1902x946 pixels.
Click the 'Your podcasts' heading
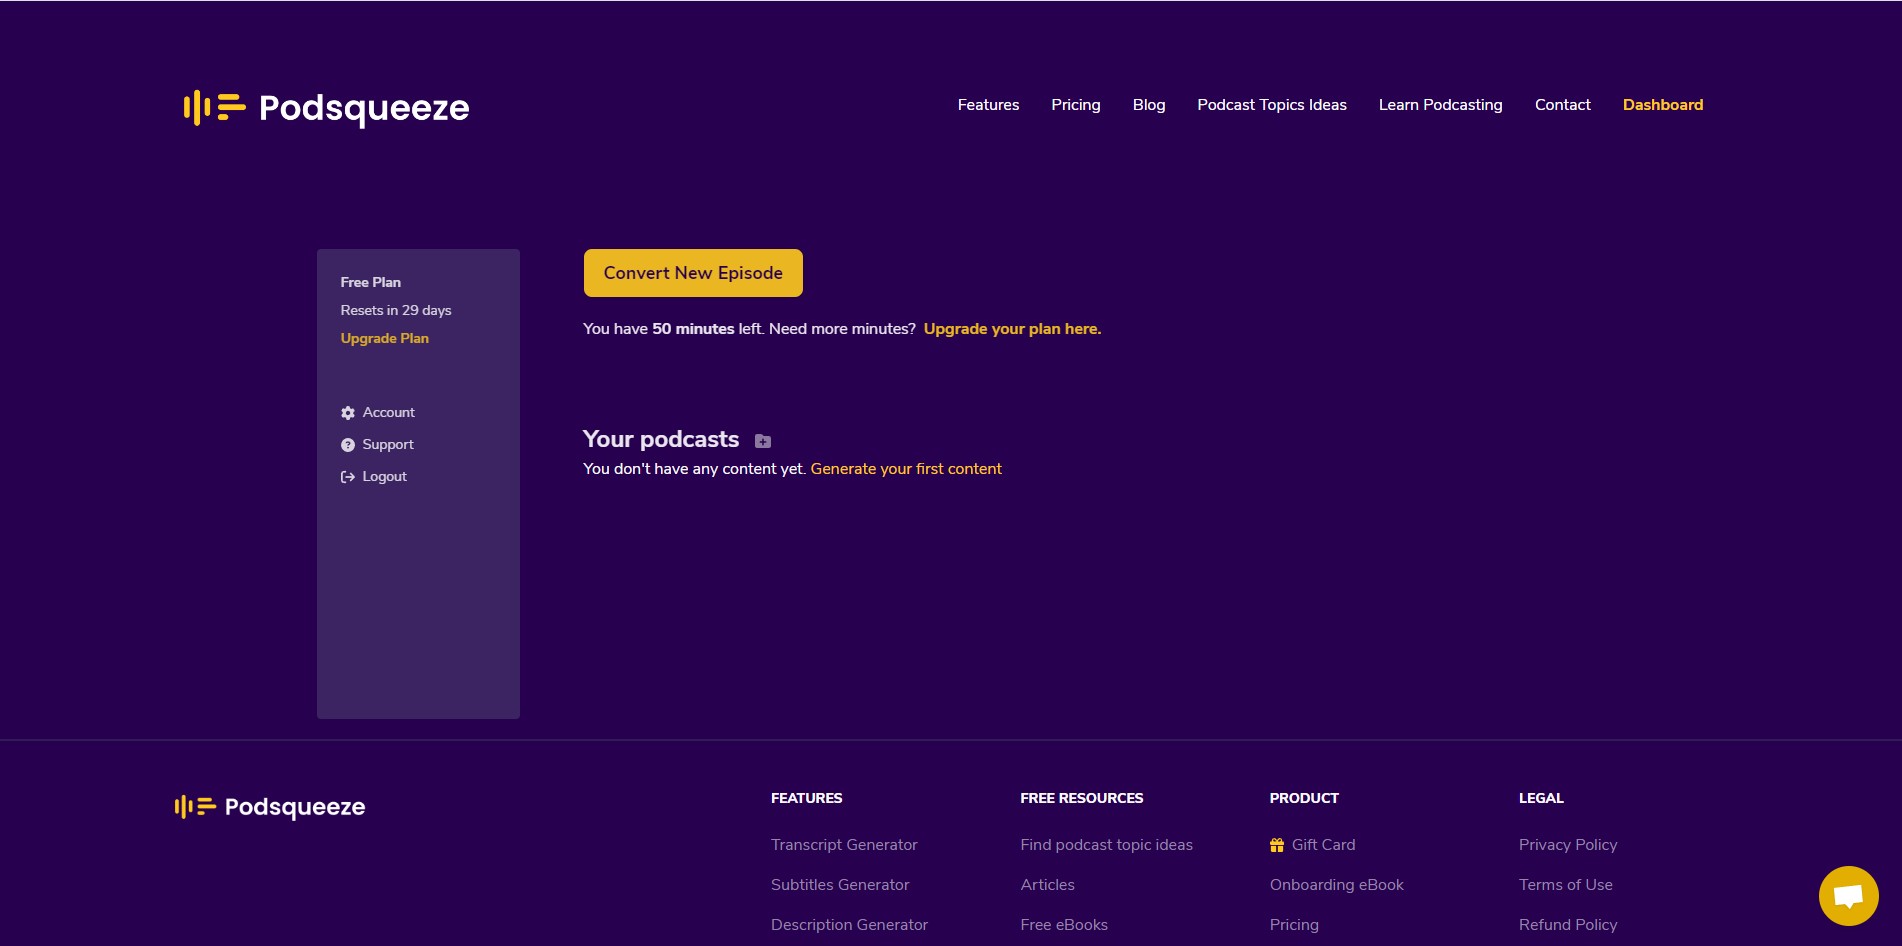pyautogui.click(x=661, y=440)
